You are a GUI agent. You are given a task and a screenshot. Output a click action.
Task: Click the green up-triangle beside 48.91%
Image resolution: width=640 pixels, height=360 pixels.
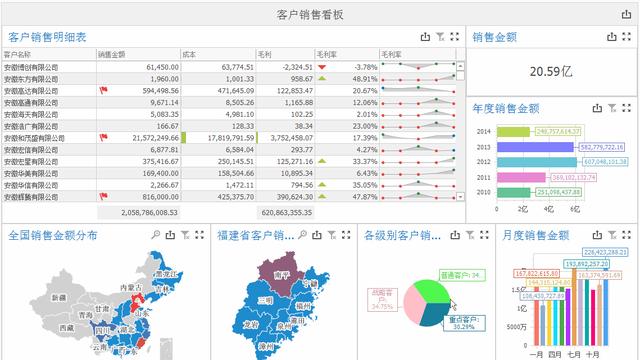[322, 78]
